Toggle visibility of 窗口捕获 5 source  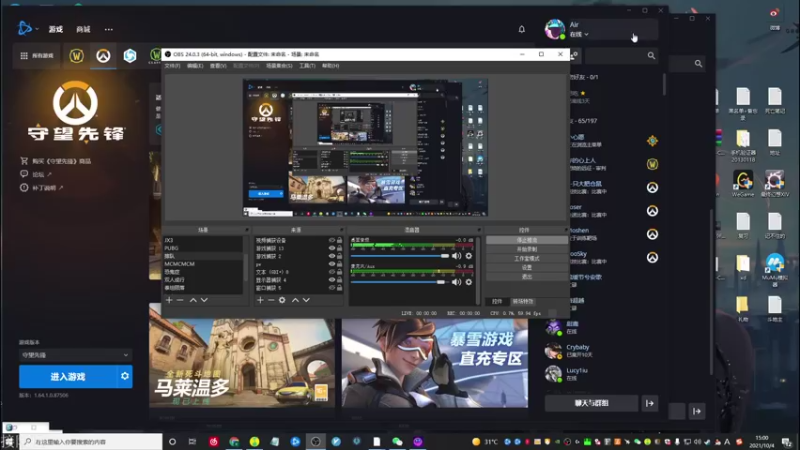click(x=331, y=288)
